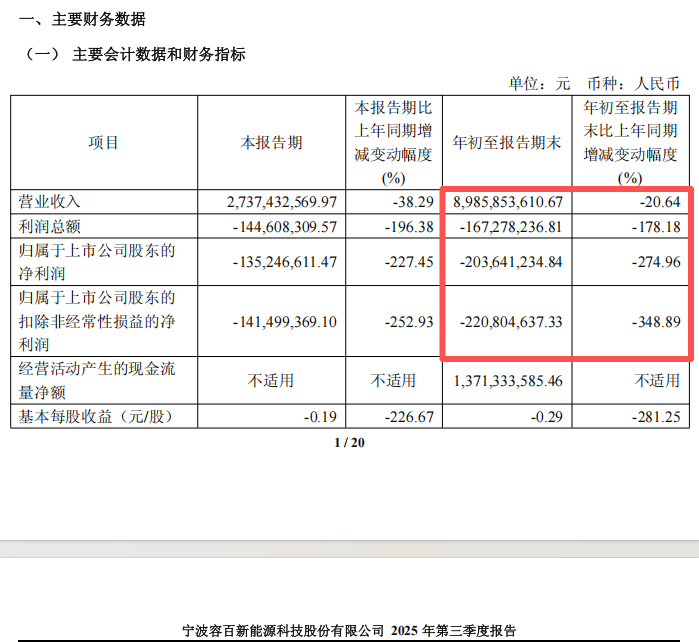Click the 主要财务数据 section heading

coord(98,19)
